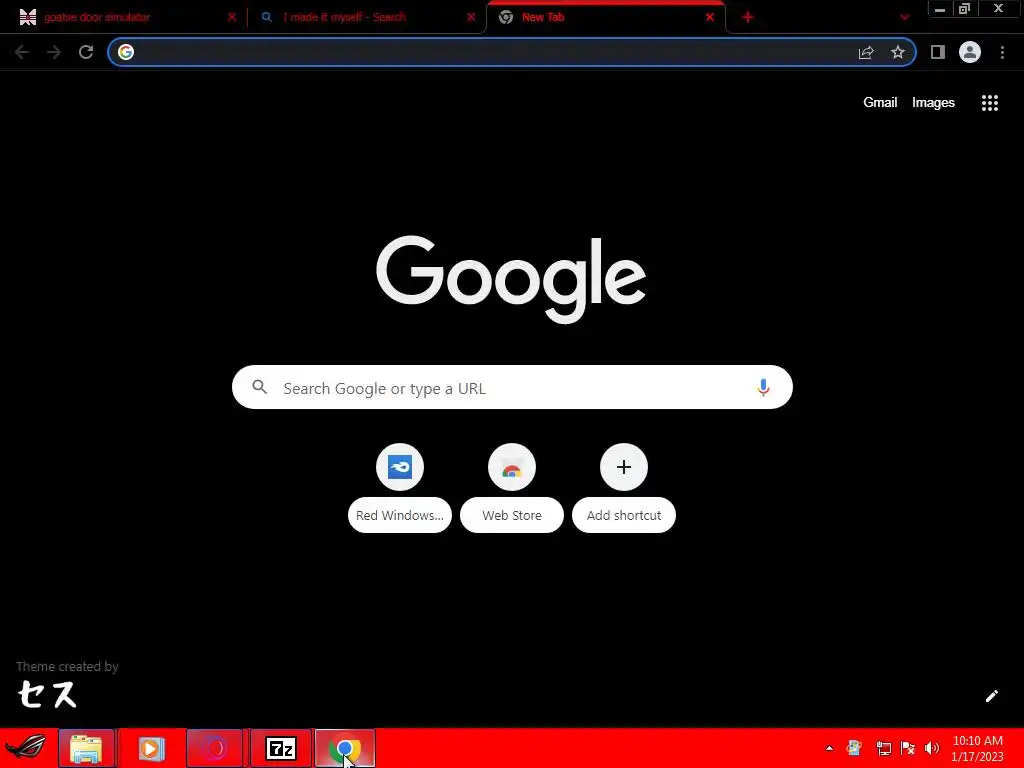
Task: Click the Red Windows... shortcut label
Action: click(400, 515)
